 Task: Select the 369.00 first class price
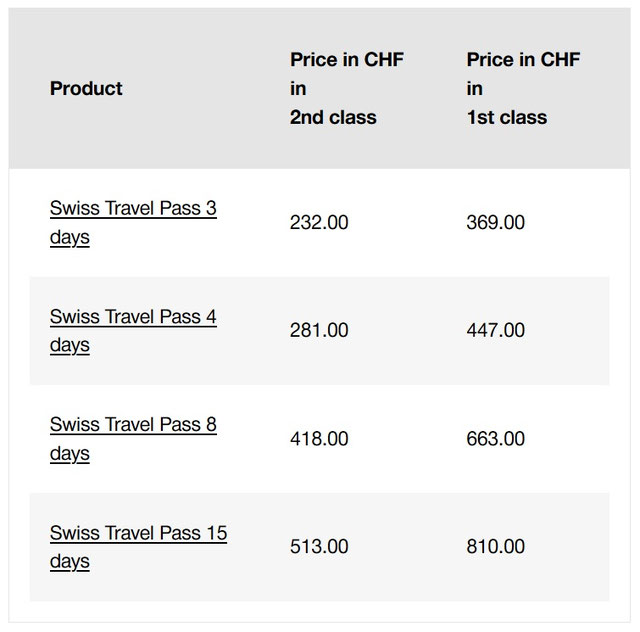click(495, 222)
